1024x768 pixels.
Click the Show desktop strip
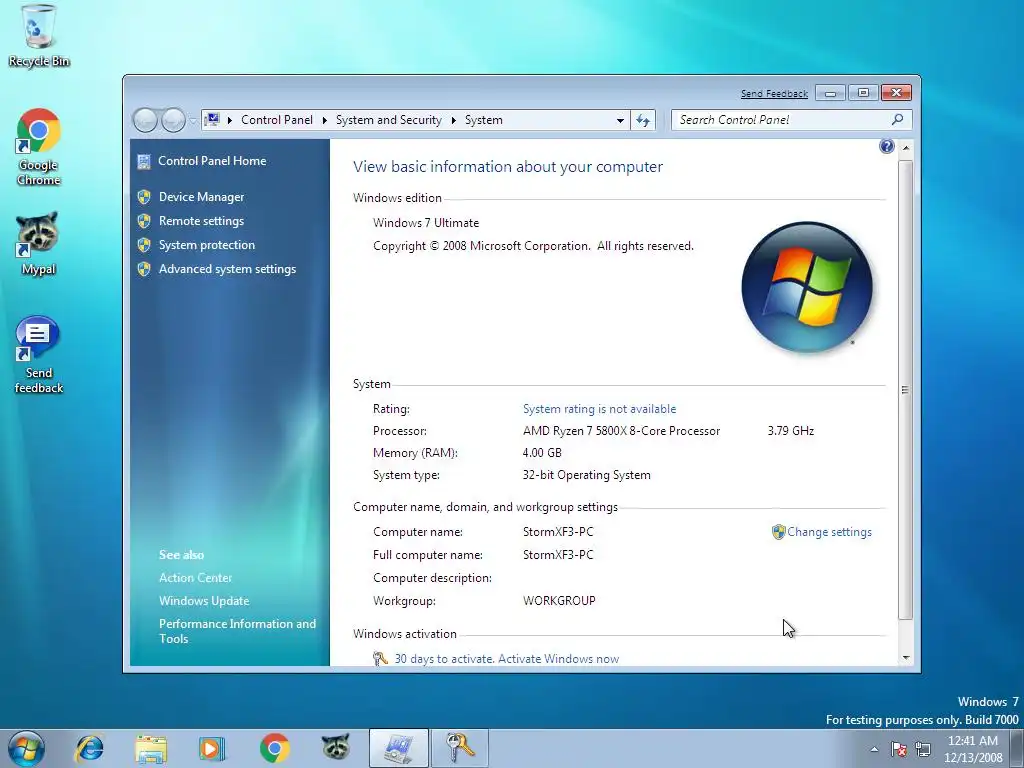pos(1017,748)
